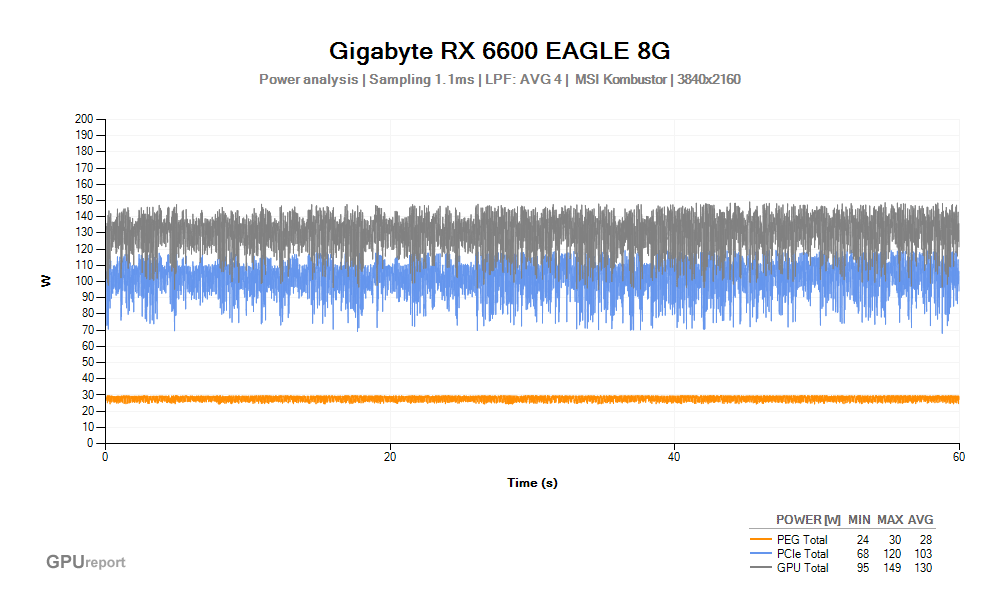Click the gray GPU Total legend line
This screenshot has width=1000, height=600.
[x=761, y=567]
